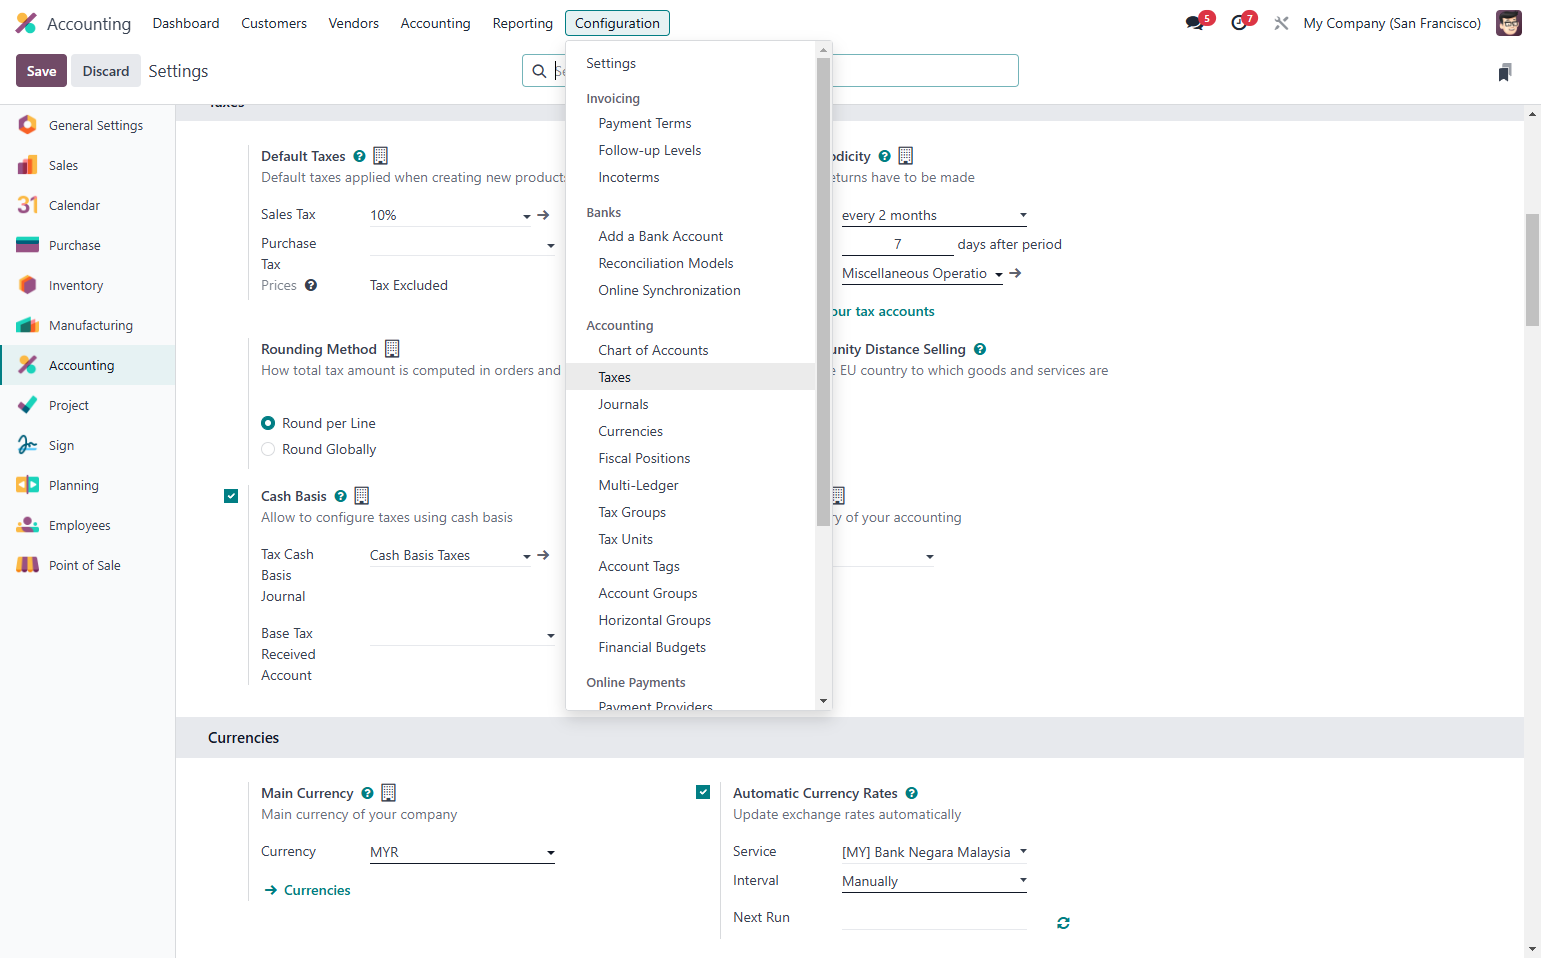
Task: Toggle Automatic Currency Rates checkbox
Action: [x=703, y=792]
